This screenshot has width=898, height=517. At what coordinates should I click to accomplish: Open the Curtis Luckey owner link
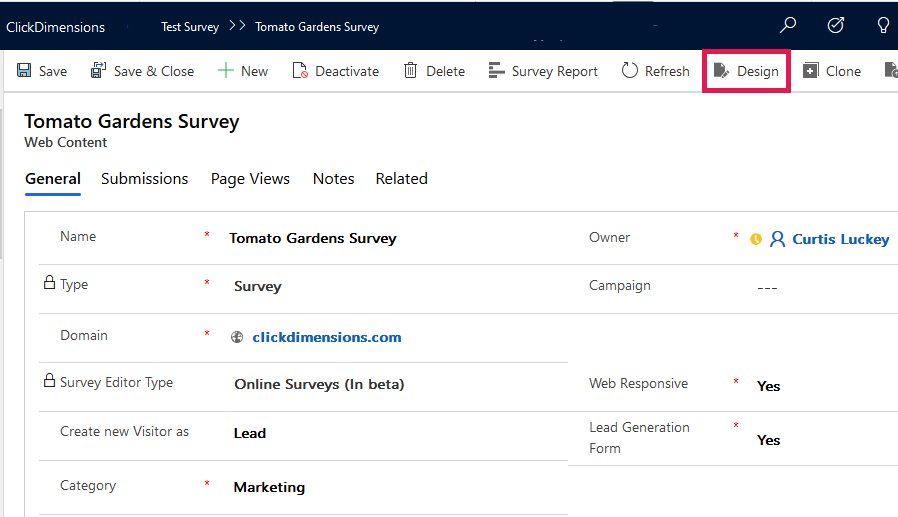click(x=840, y=239)
